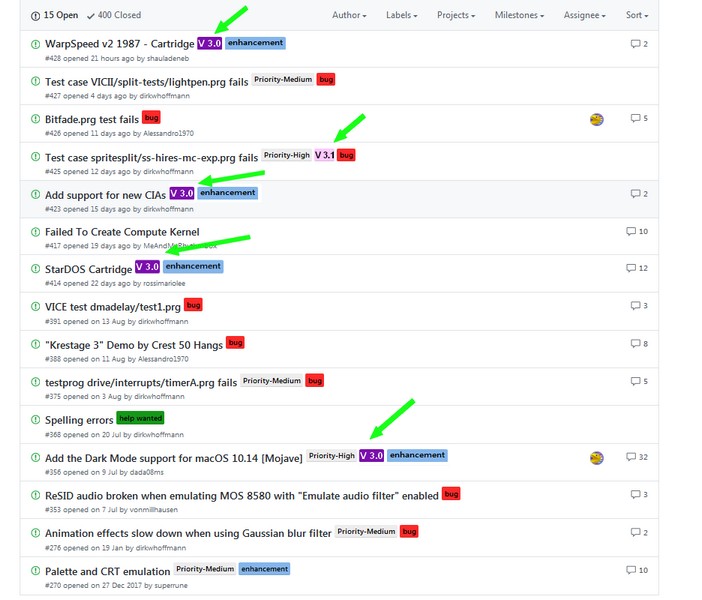Viewport: 702px width, 600px height.
Task: Click the help wanted label
Action: [x=140, y=418]
